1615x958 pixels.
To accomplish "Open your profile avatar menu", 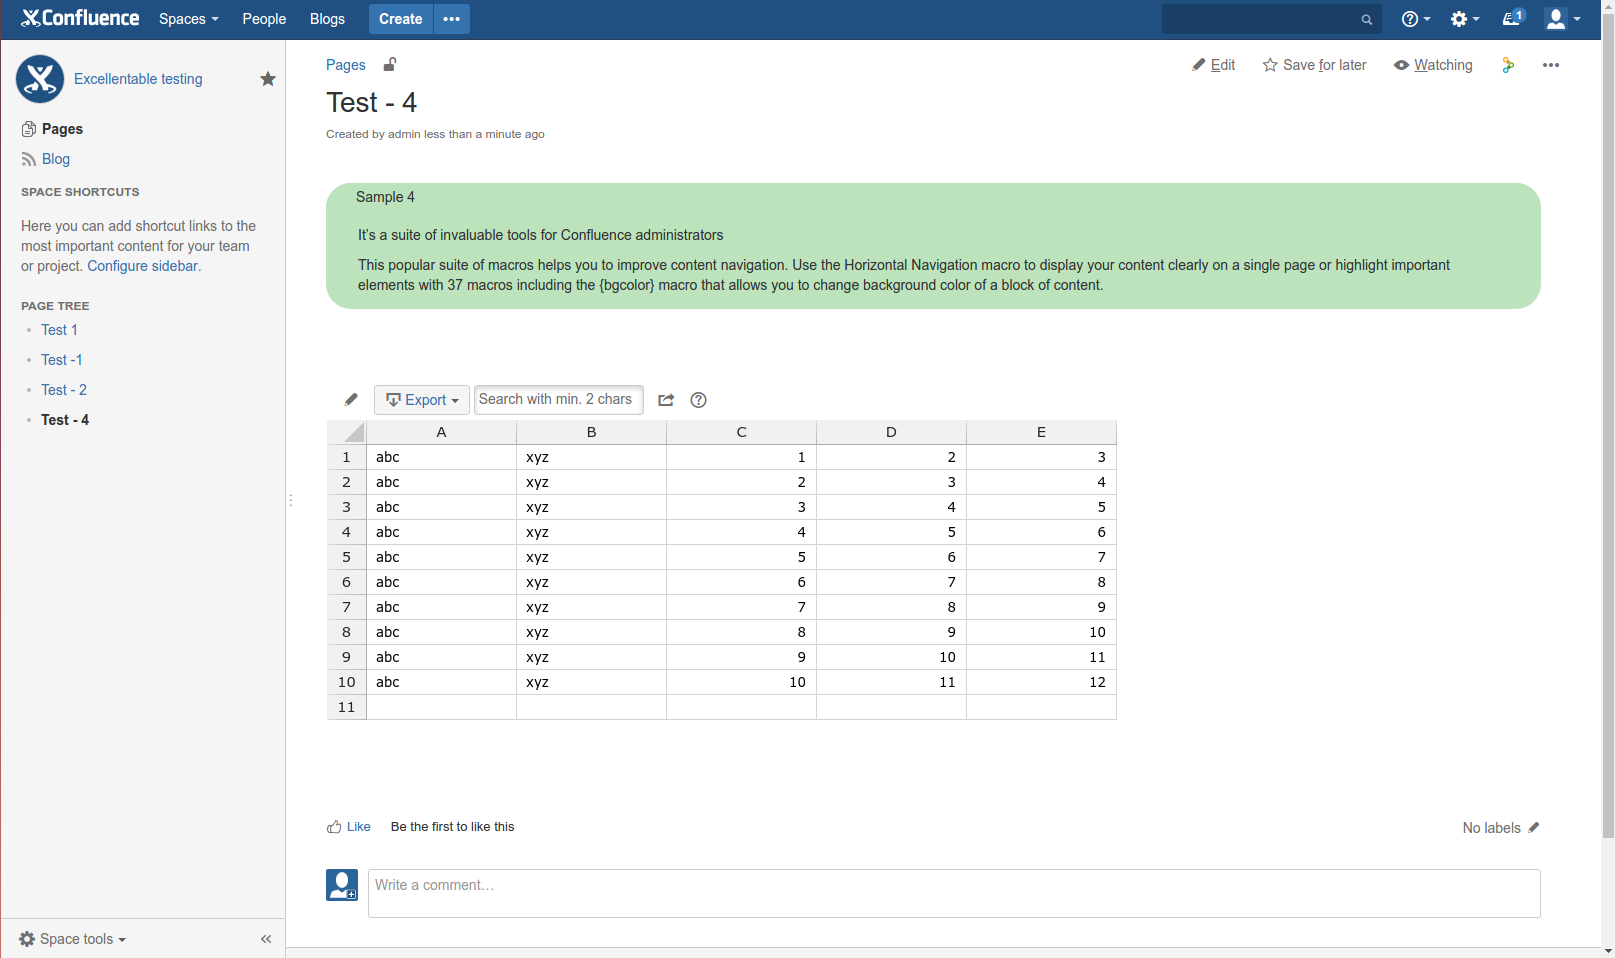I will coord(1556,19).
